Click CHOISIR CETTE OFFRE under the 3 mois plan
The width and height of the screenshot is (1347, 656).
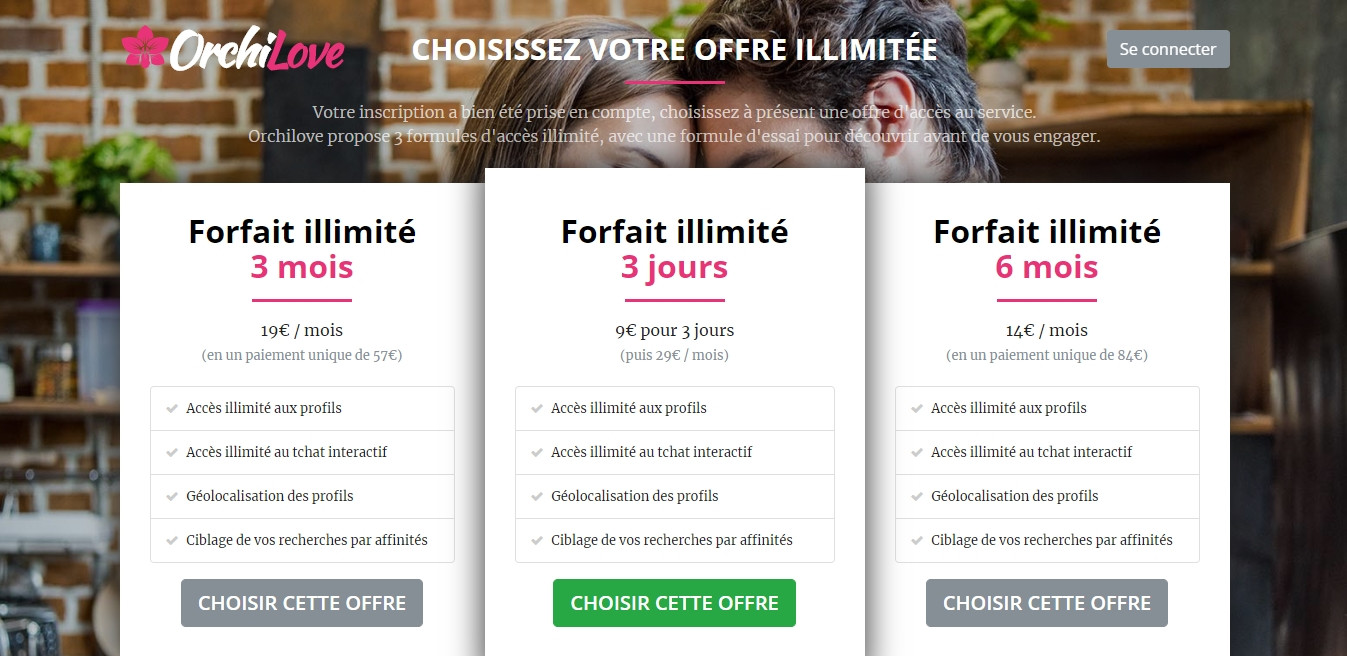click(302, 603)
